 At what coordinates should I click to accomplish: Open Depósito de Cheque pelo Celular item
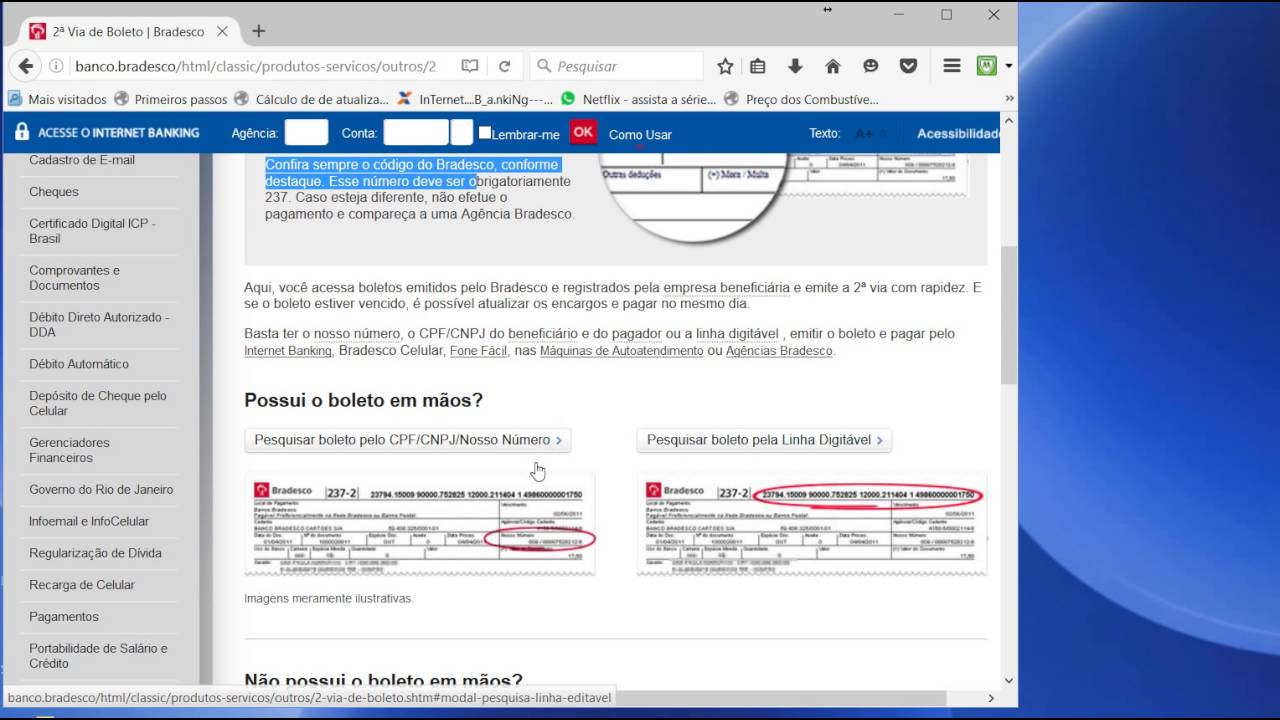tap(98, 403)
